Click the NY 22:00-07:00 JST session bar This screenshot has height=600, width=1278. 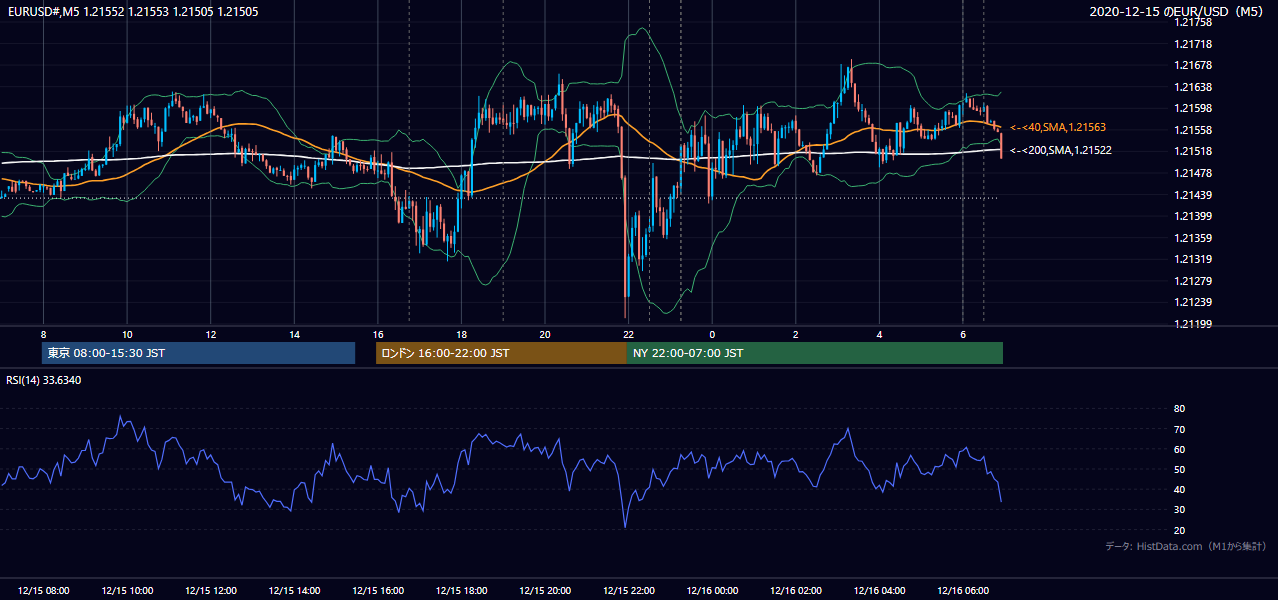coord(815,353)
